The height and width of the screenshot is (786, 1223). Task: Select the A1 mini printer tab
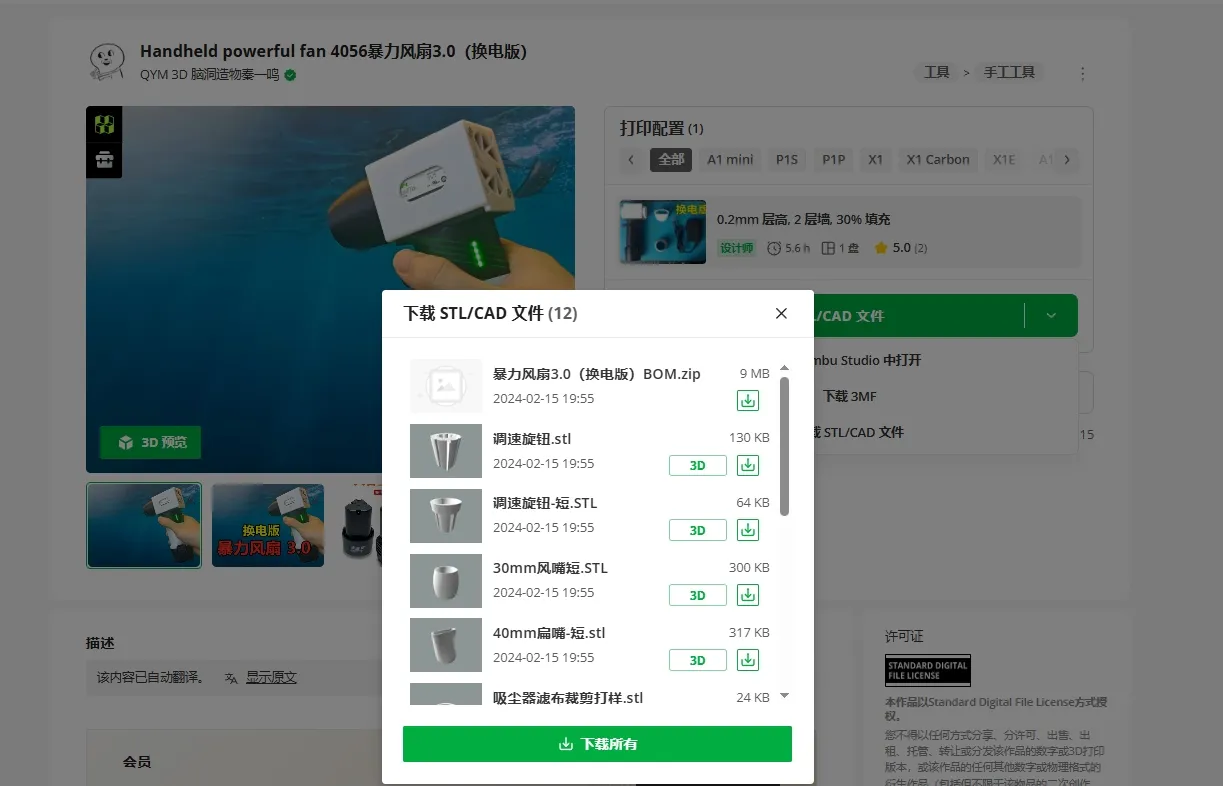(730, 159)
